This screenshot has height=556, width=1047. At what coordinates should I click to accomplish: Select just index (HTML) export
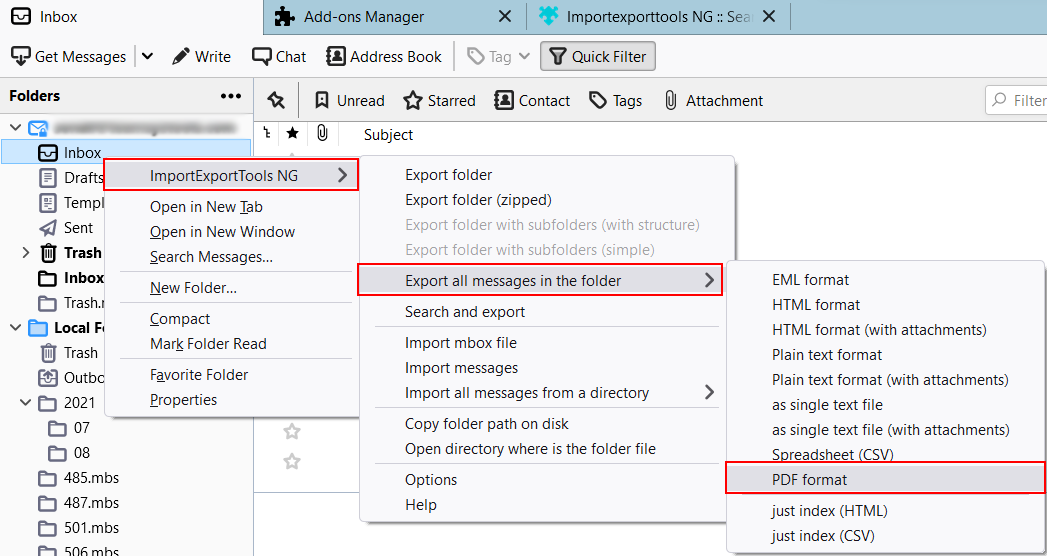(x=829, y=511)
